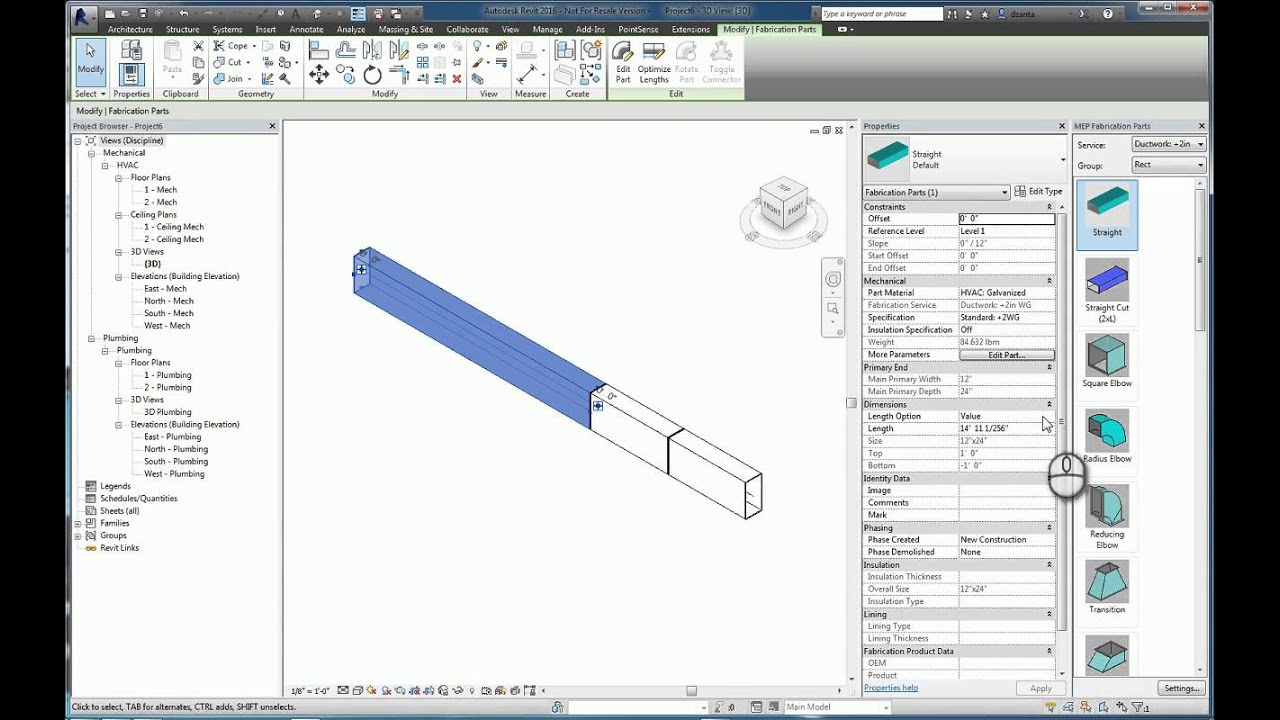The width and height of the screenshot is (1280, 720).
Task: Click the Edit Part... button in Properties
Action: pos(1006,355)
